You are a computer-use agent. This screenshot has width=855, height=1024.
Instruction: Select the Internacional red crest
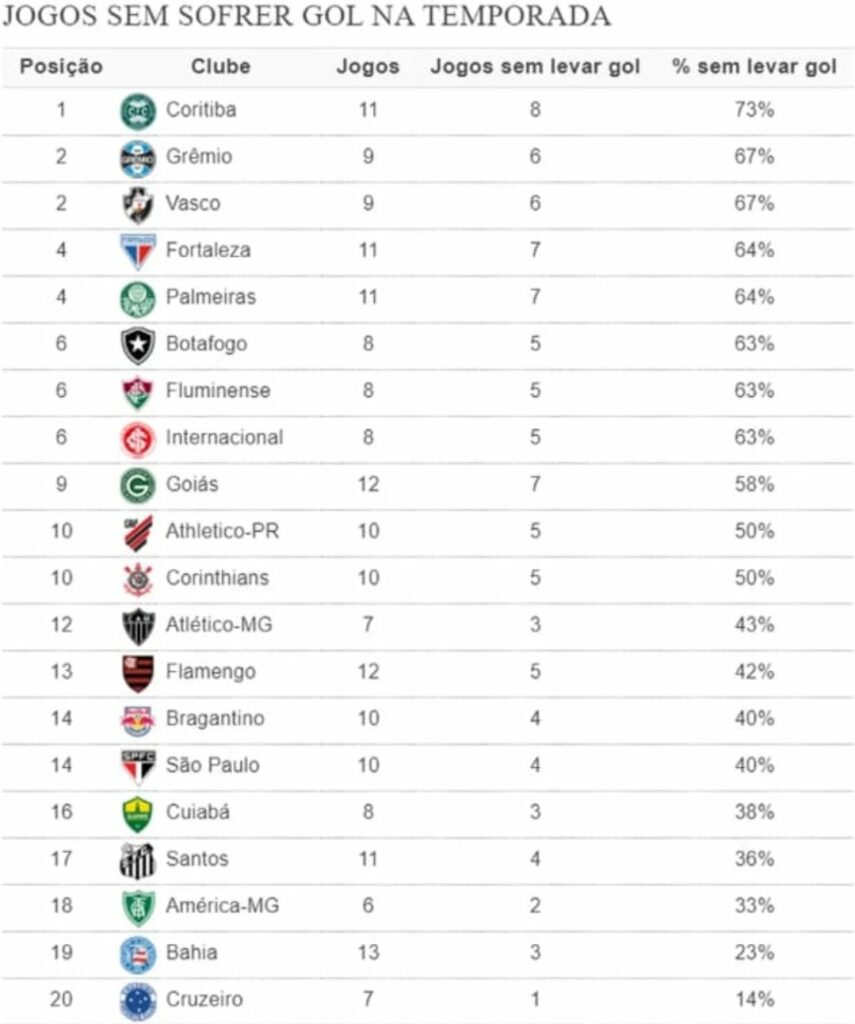point(138,439)
